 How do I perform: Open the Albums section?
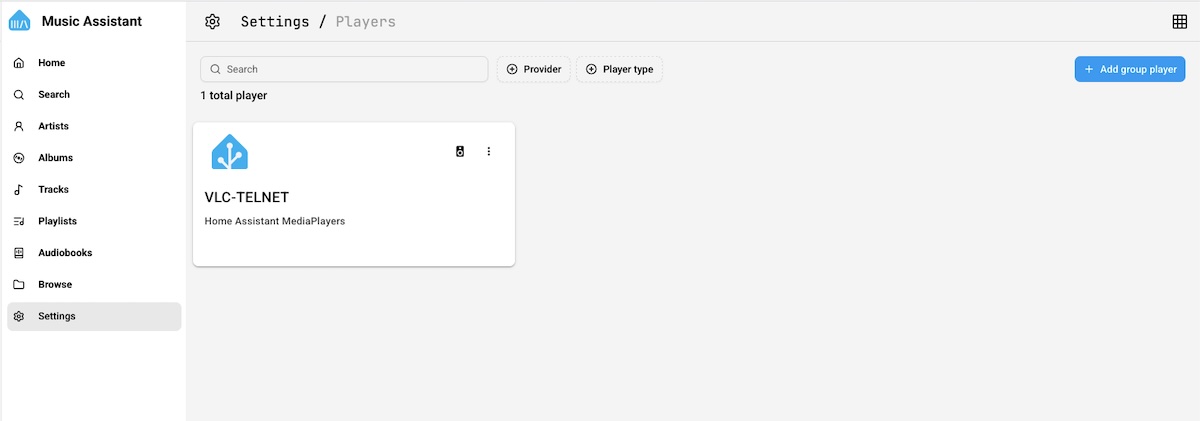pyautogui.click(x=56, y=158)
